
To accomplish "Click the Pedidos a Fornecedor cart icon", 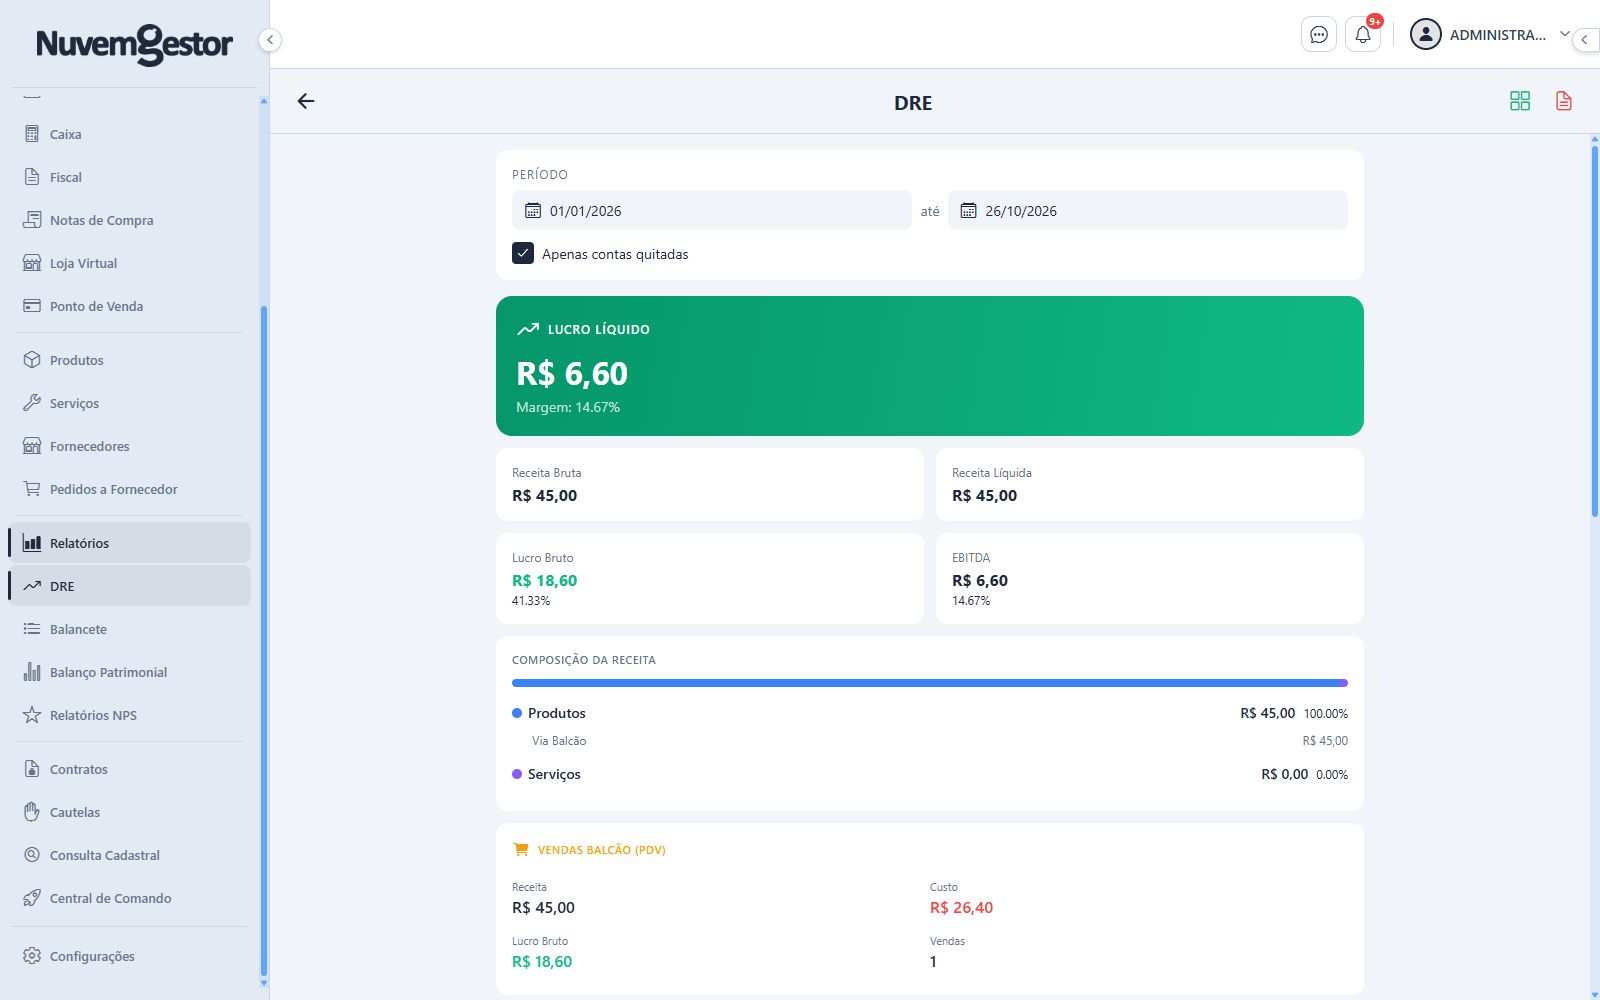I will click(x=32, y=489).
